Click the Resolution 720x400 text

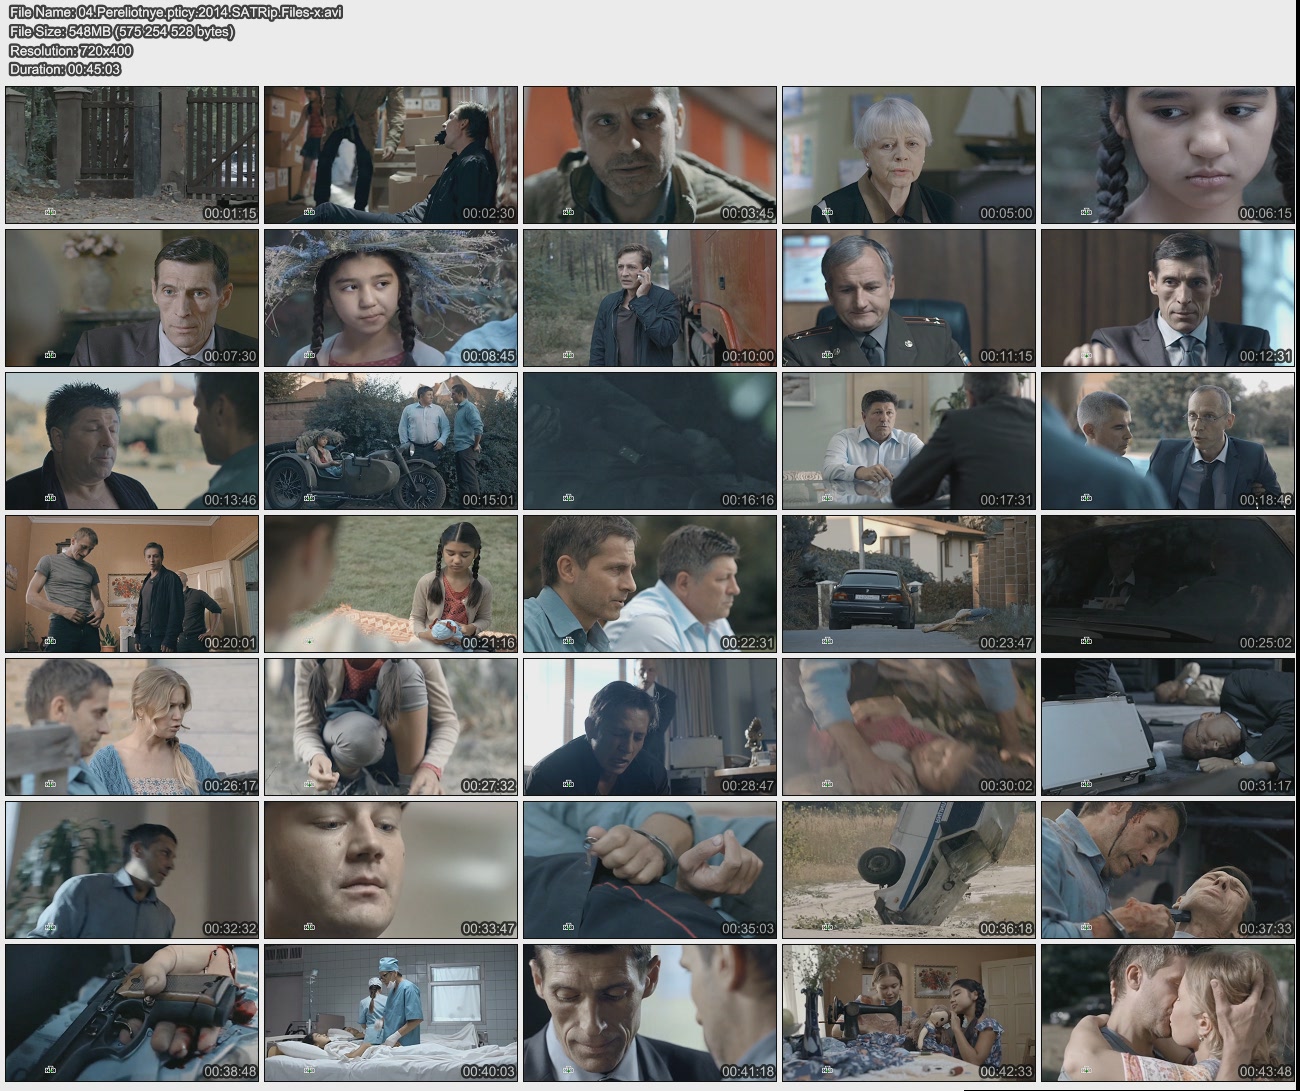[x=71, y=50]
